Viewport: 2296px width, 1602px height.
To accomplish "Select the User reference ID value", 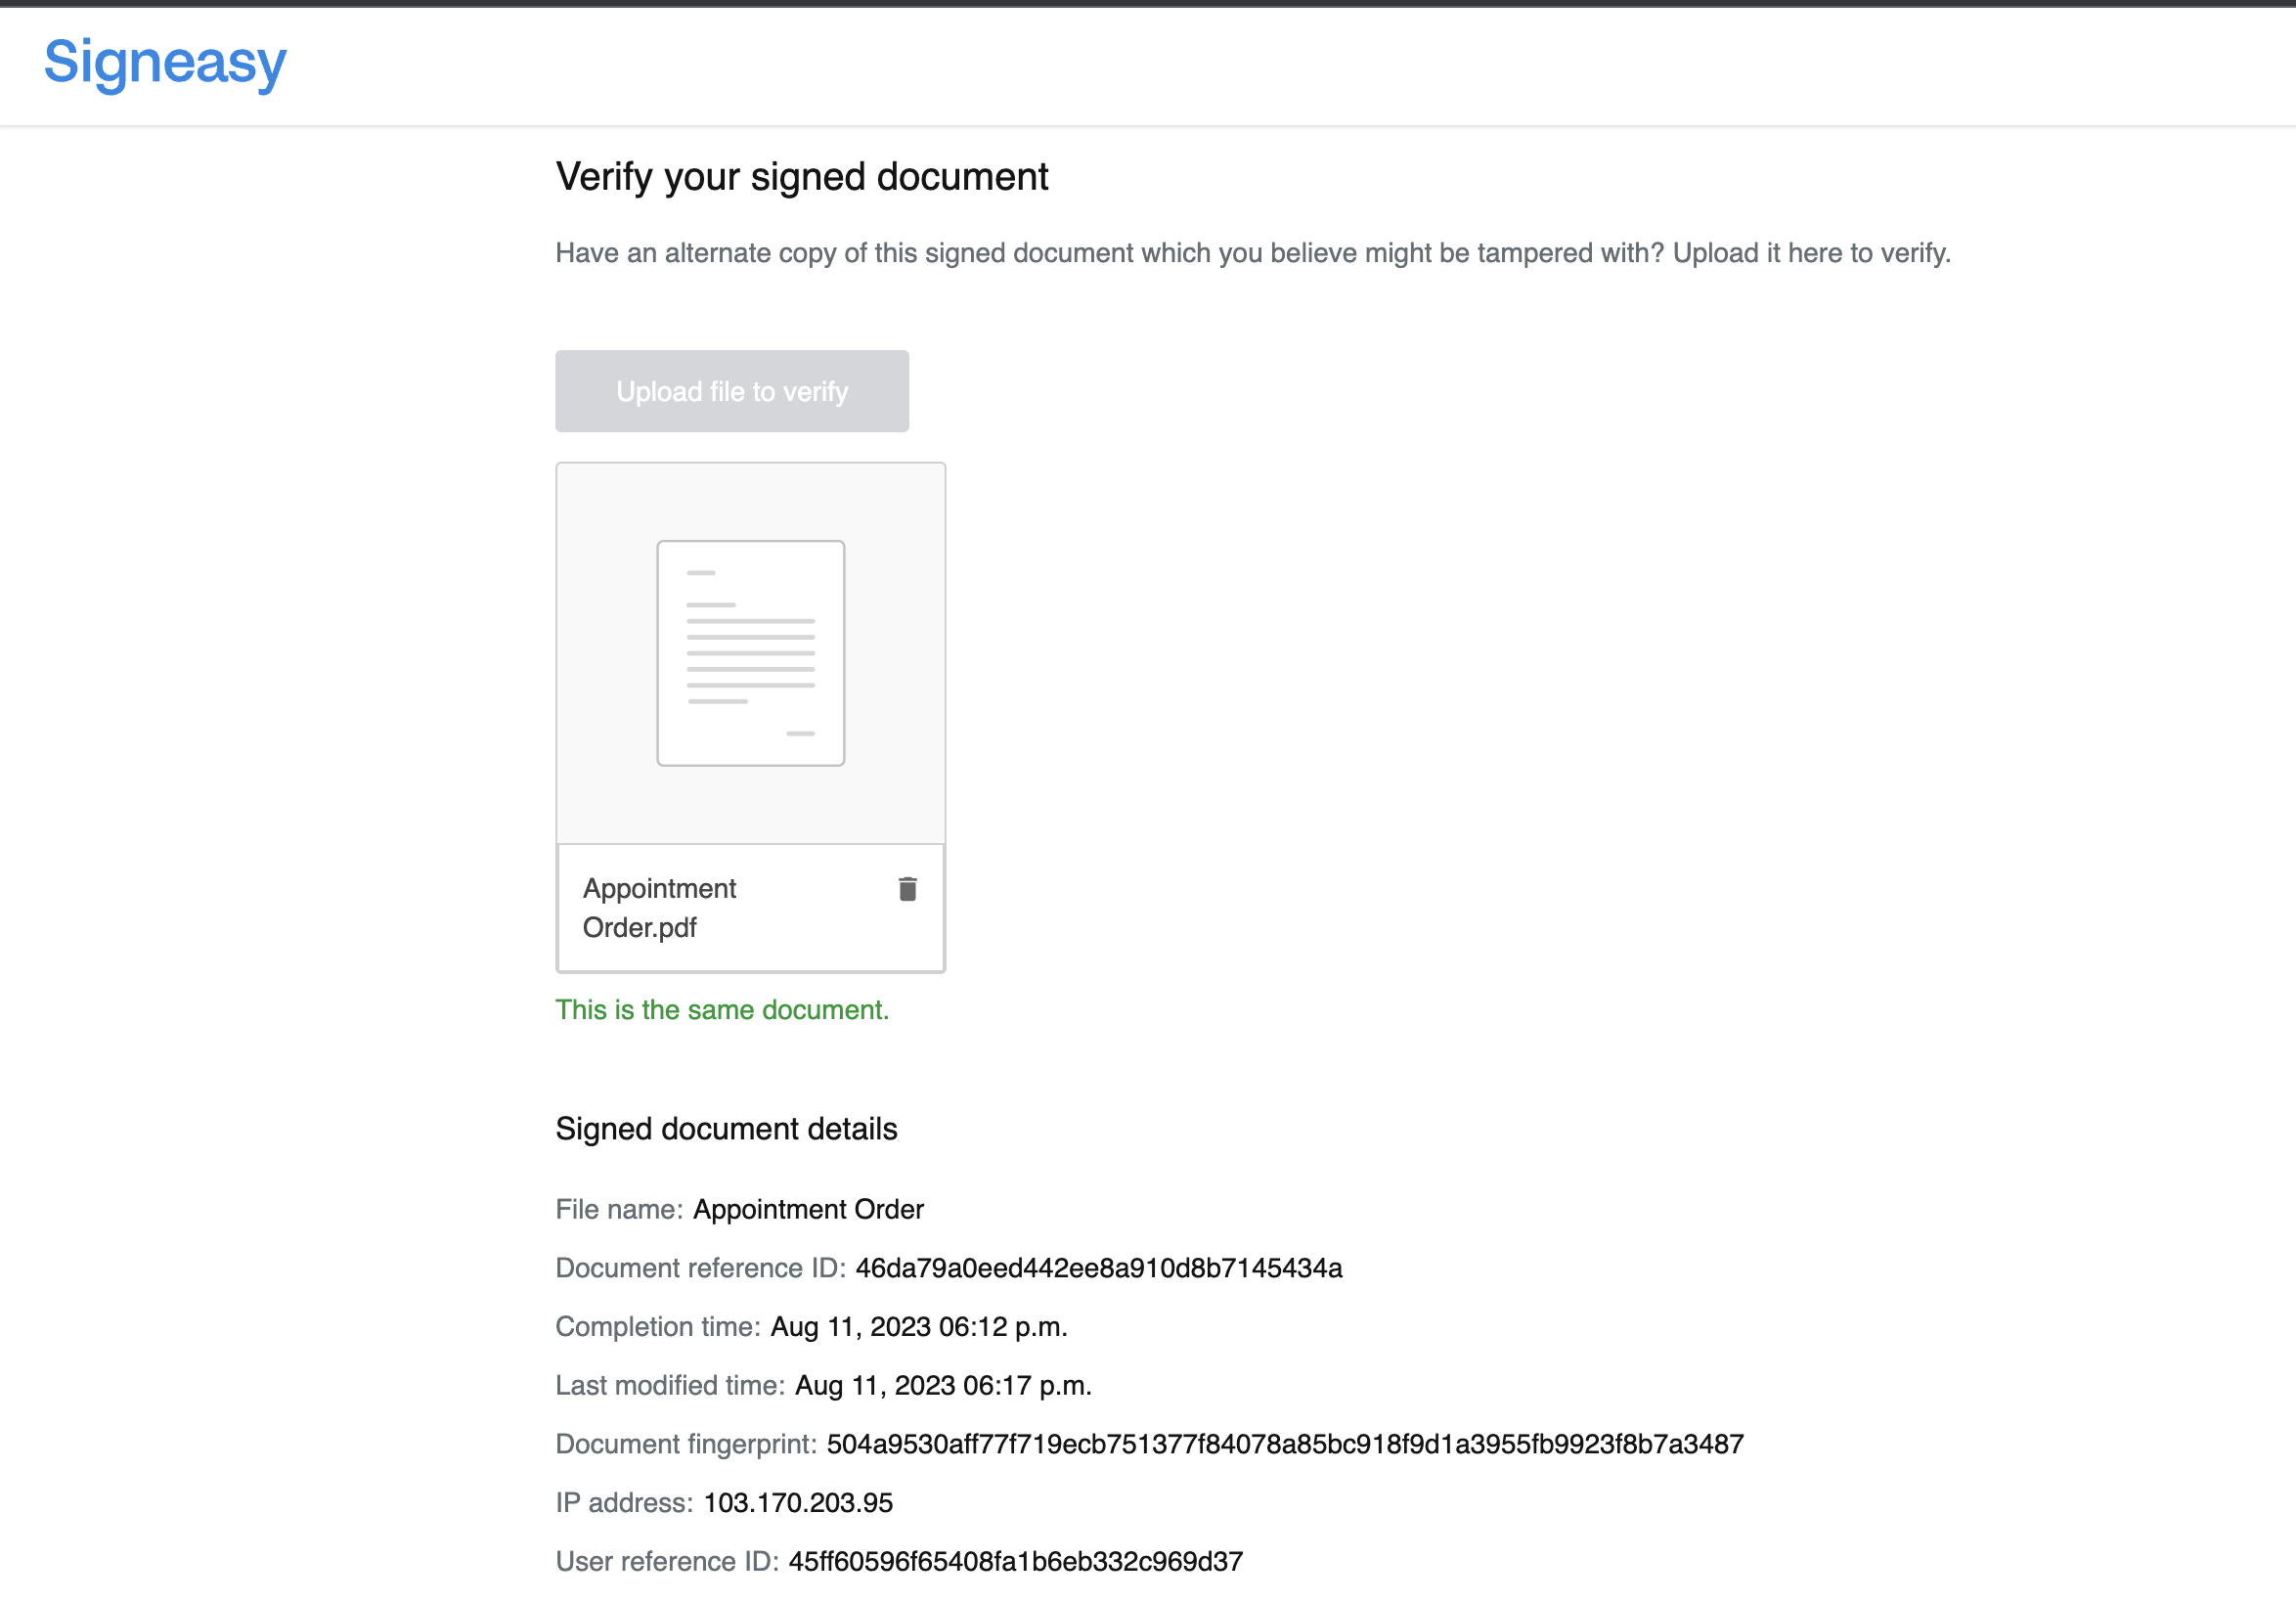I will pyautogui.click(x=1016, y=1562).
